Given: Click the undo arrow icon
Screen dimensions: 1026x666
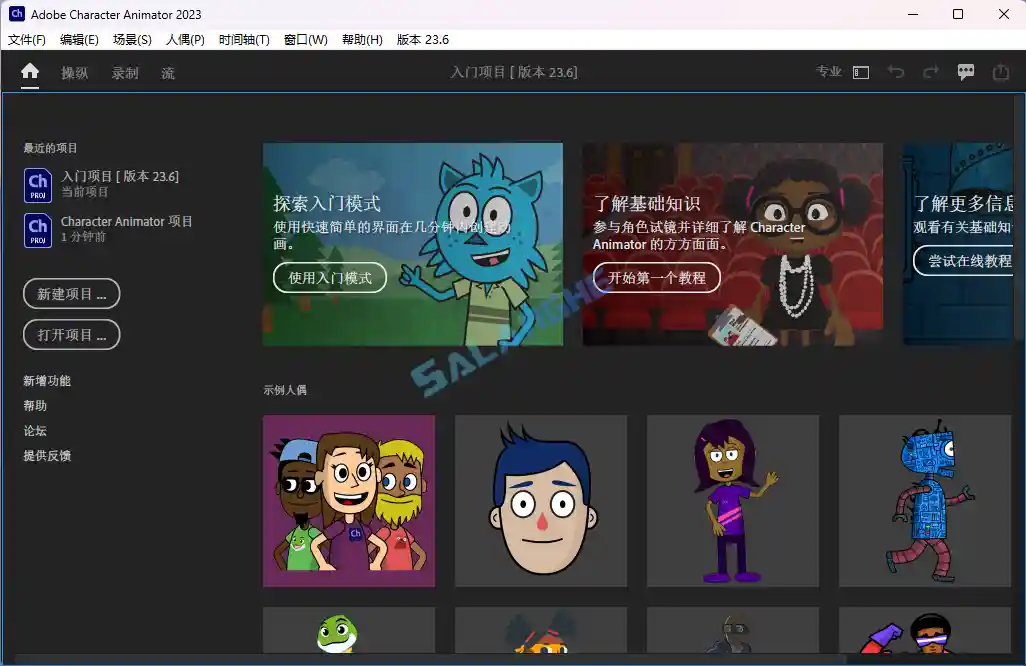Looking at the screenshot, I should tap(896, 72).
